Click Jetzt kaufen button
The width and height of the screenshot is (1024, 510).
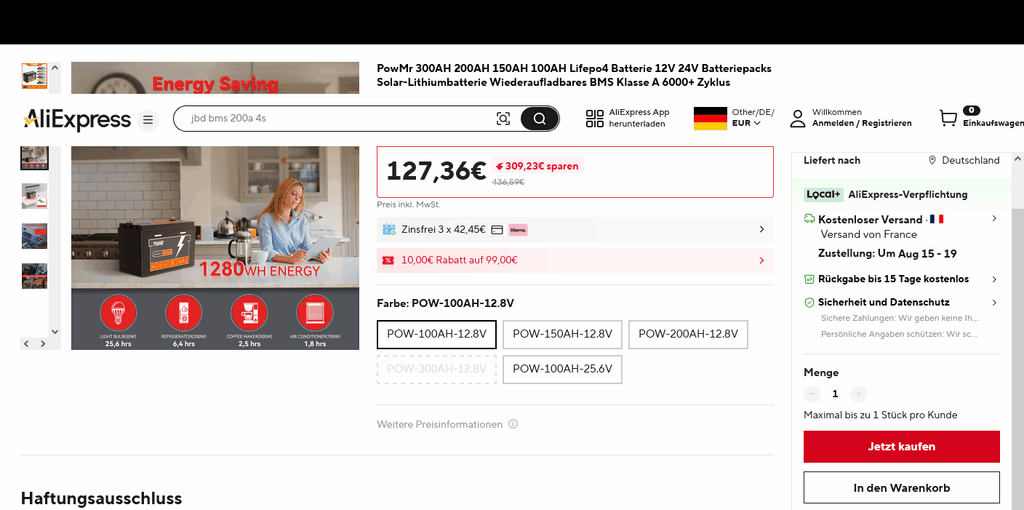click(x=901, y=447)
